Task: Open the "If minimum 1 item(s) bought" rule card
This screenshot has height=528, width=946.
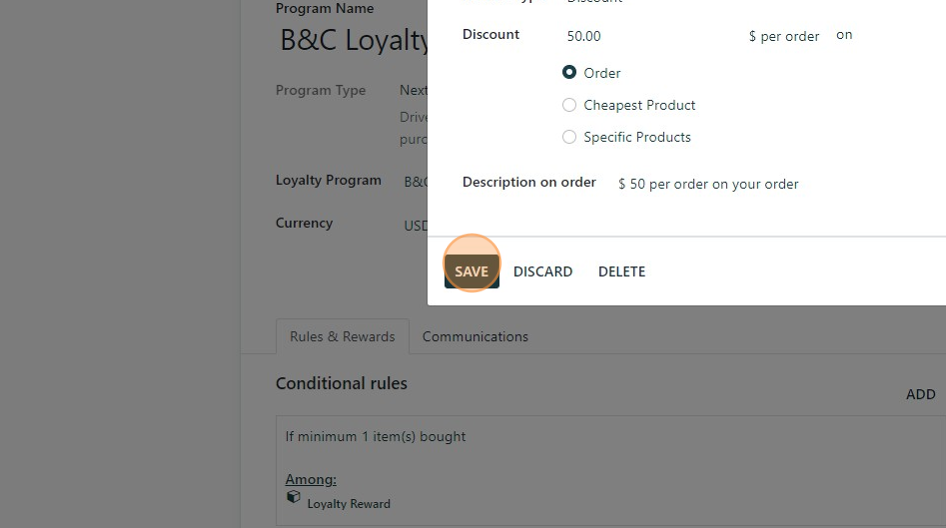Action: pyautogui.click(x=610, y=437)
